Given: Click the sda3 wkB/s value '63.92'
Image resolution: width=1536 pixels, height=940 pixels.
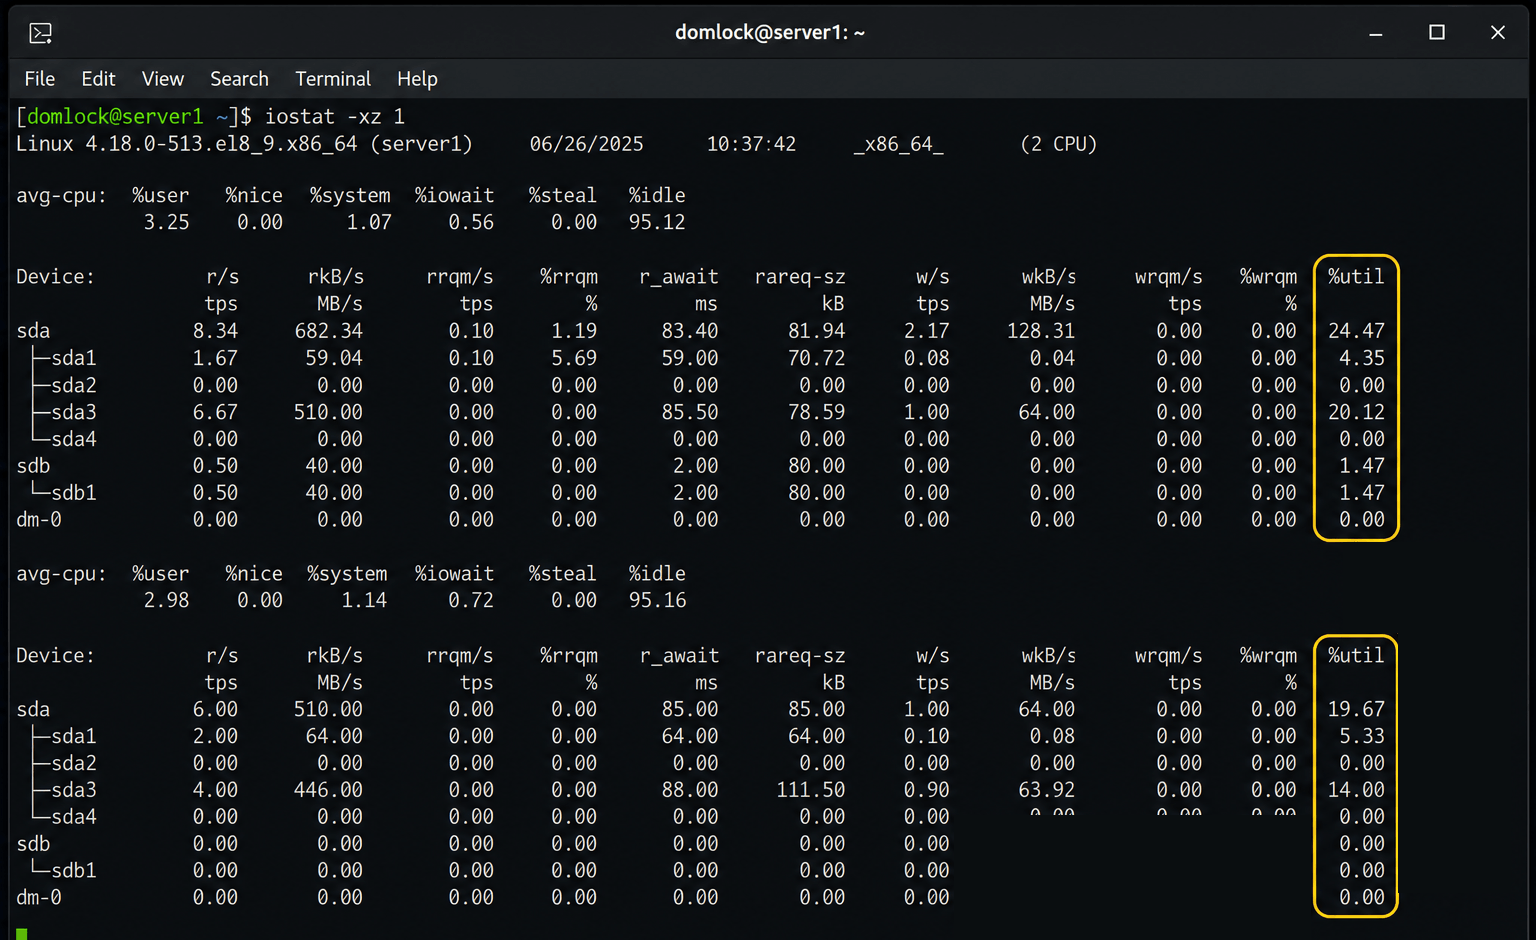Looking at the screenshot, I should coord(1047,790).
